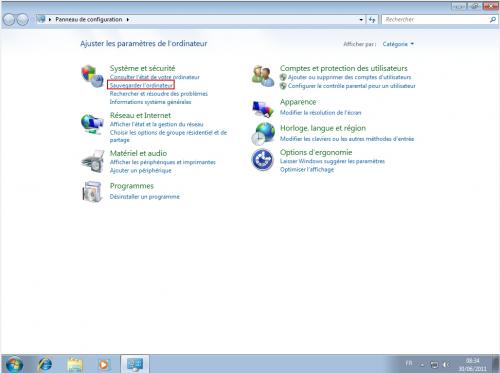The width and height of the screenshot is (500, 373).
Task: Click Ajouter un périphérique
Action: coord(141,170)
